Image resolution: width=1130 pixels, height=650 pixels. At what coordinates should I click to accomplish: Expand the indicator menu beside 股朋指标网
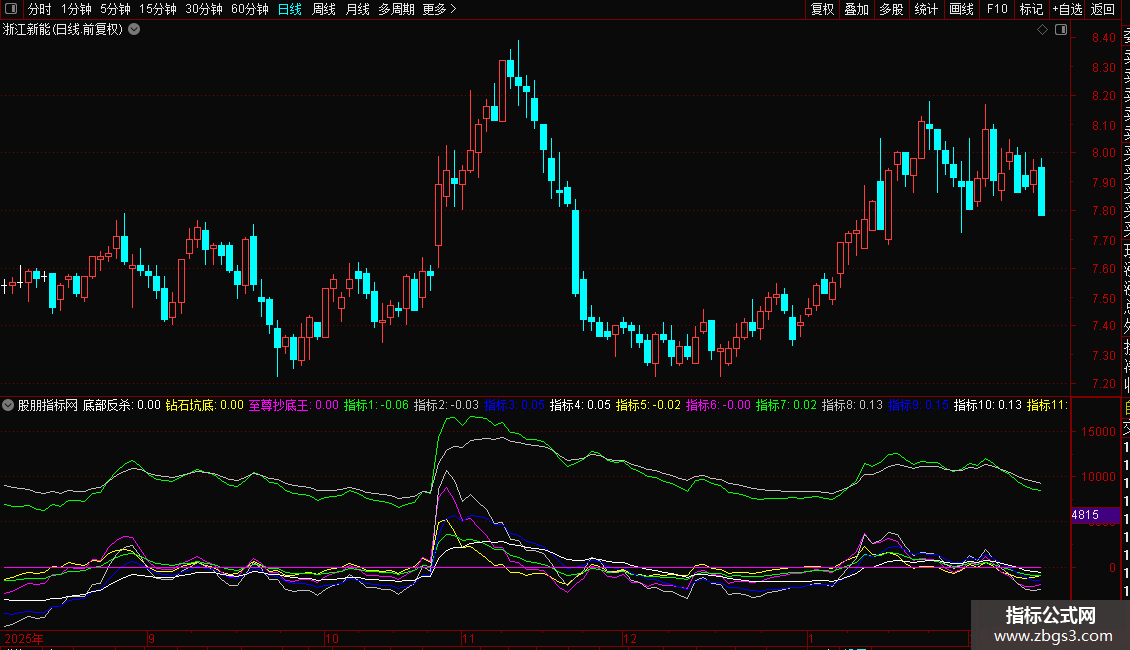click(x=9, y=406)
